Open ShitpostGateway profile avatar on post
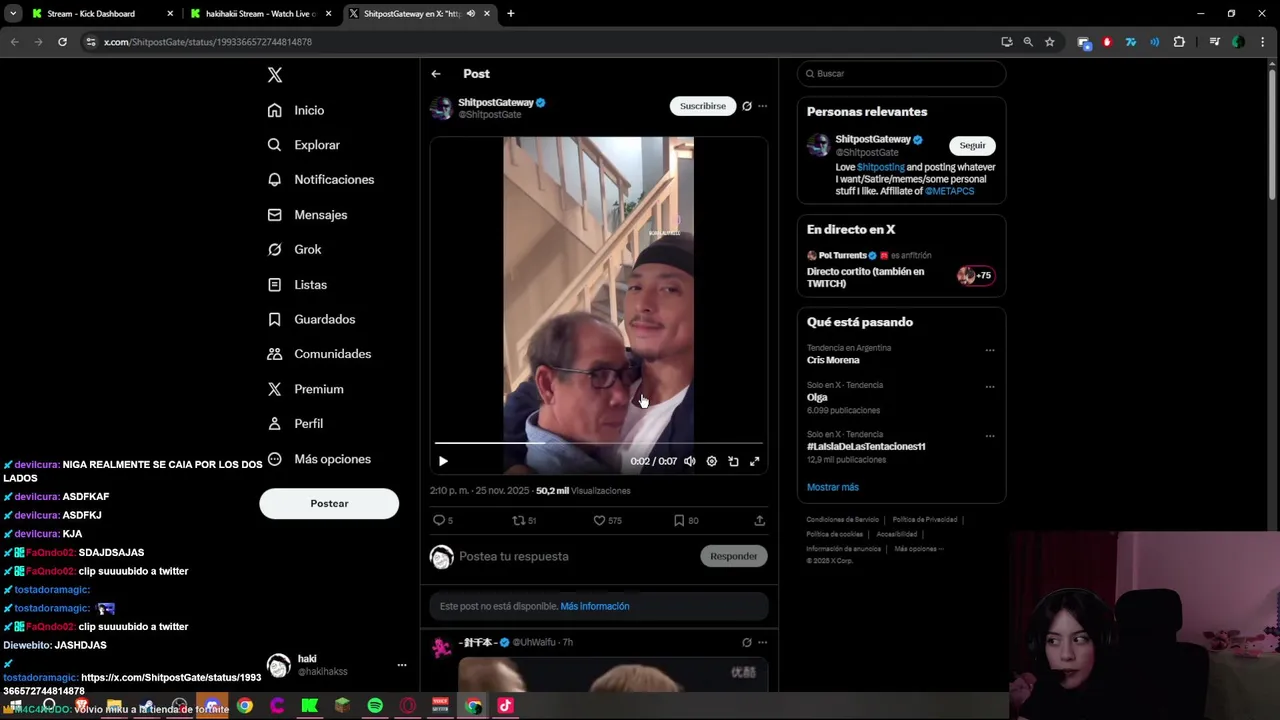1280x720 pixels. (441, 108)
